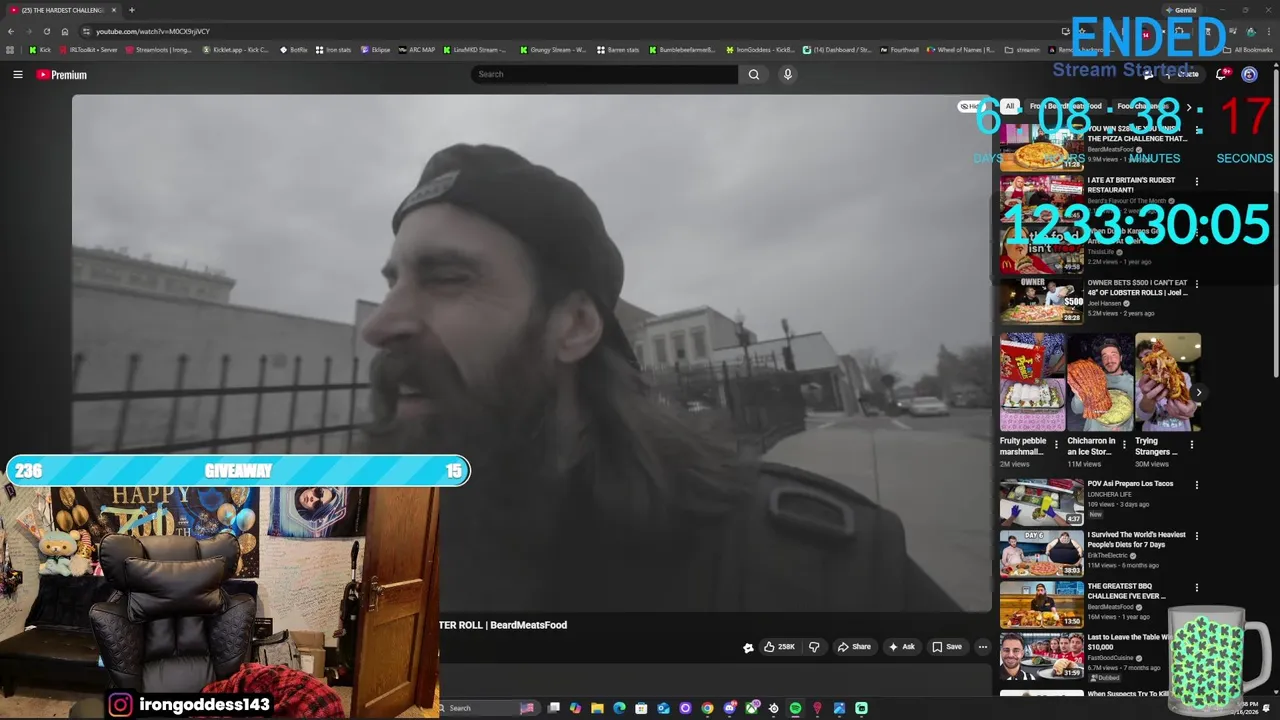Screen dimensions: 1280x720
Task: Open Spotify from the taskbar
Action: (x=795, y=708)
